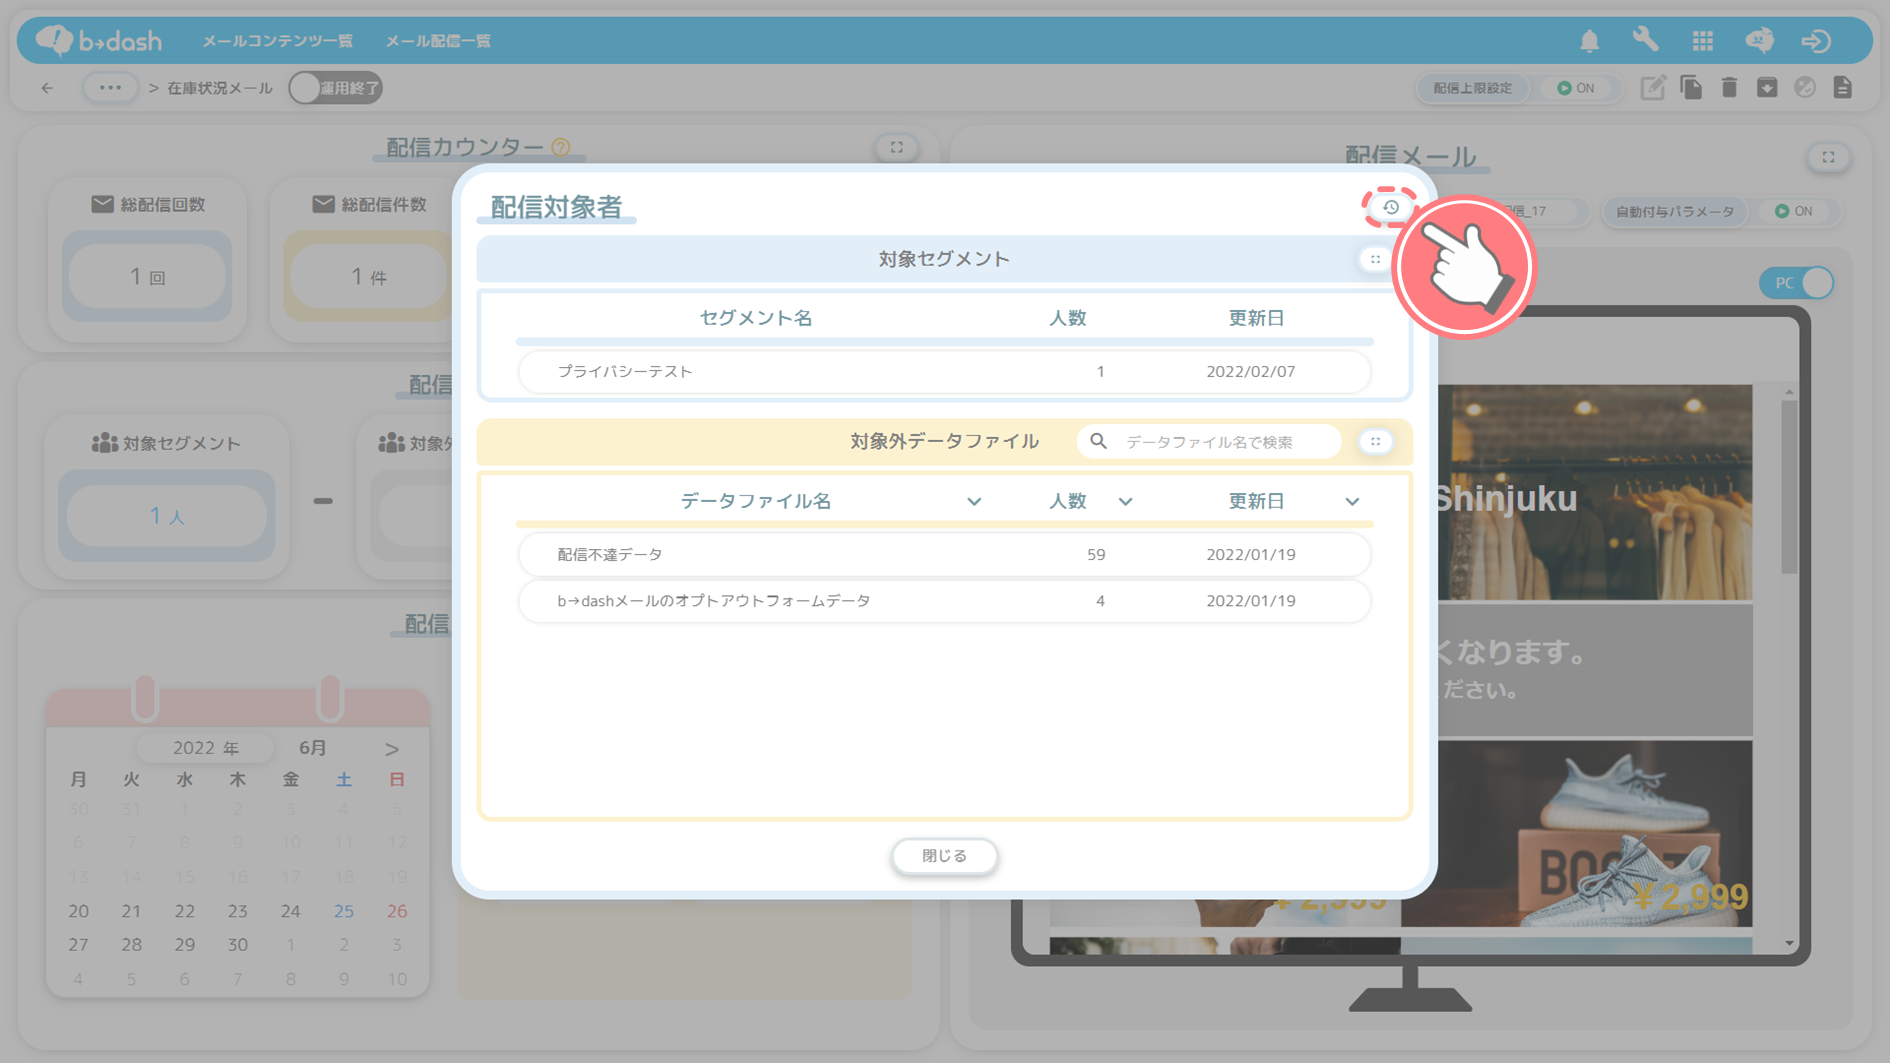Click the 閉じる button
Screen dimensions: 1890x1063
[x=944, y=856]
